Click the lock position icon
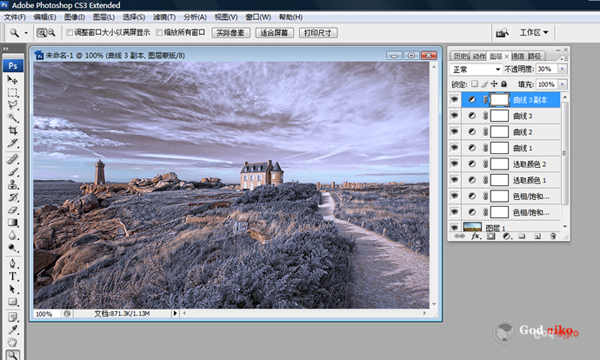The width and height of the screenshot is (600, 360). click(494, 84)
